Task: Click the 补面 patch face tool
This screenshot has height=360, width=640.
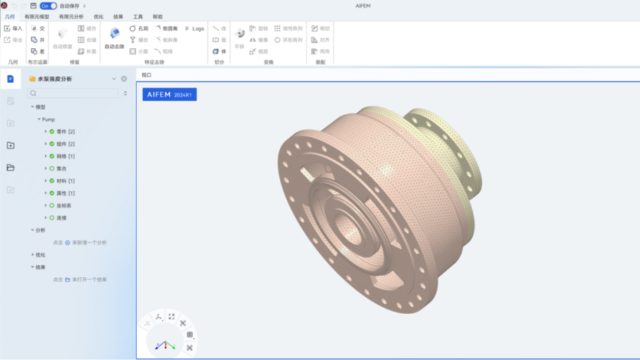Action: pyautogui.click(x=87, y=51)
